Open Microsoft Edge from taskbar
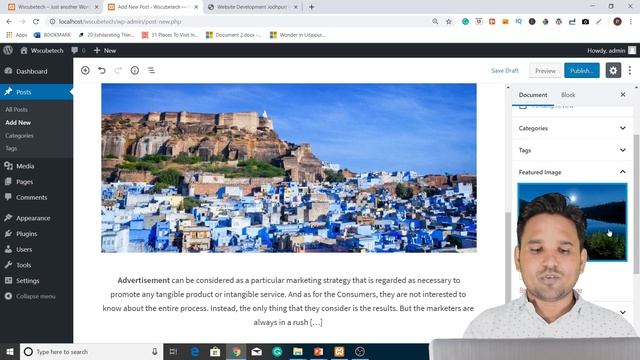This screenshot has height=360, width=640. coord(195,351)
